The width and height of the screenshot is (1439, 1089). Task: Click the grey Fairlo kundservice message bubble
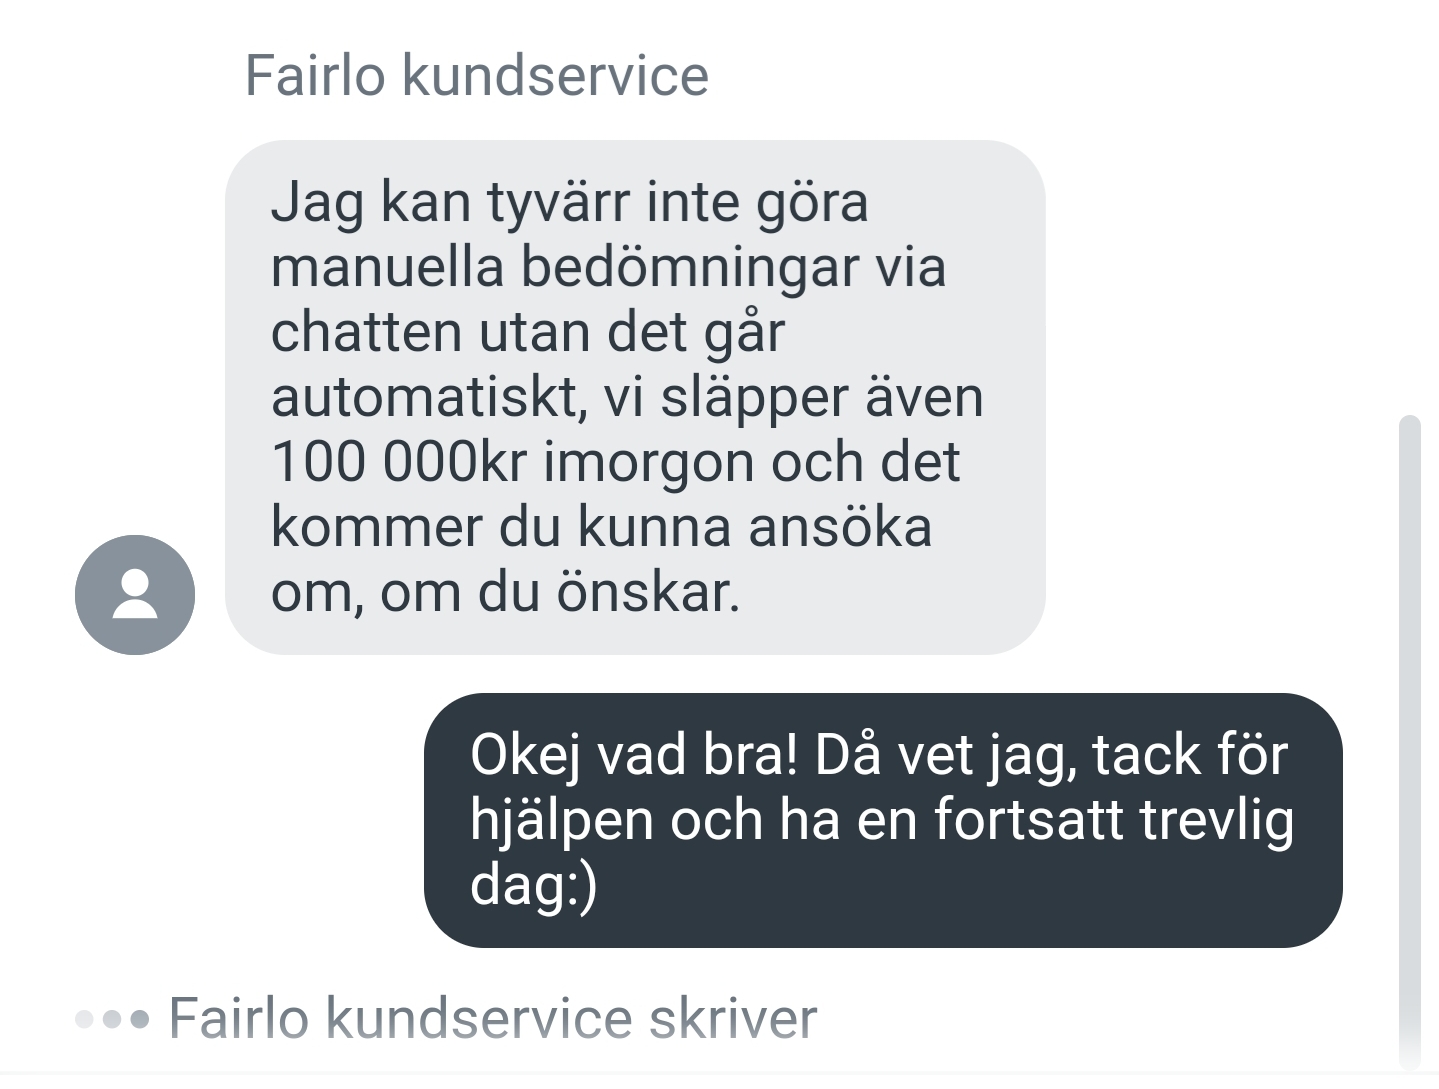[x=635, y=397]
